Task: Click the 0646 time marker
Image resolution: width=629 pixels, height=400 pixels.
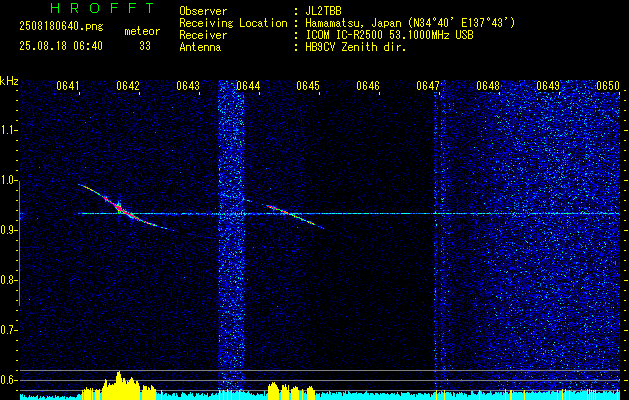Action: [368, 85]
